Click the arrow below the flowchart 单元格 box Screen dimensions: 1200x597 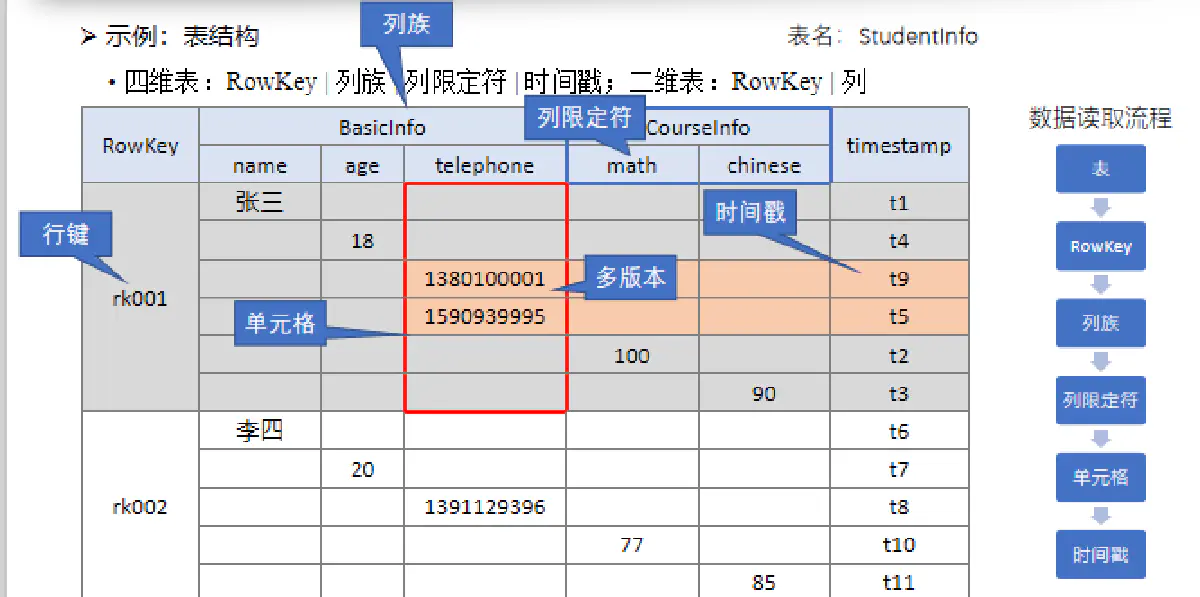[x=1100, y=516]
